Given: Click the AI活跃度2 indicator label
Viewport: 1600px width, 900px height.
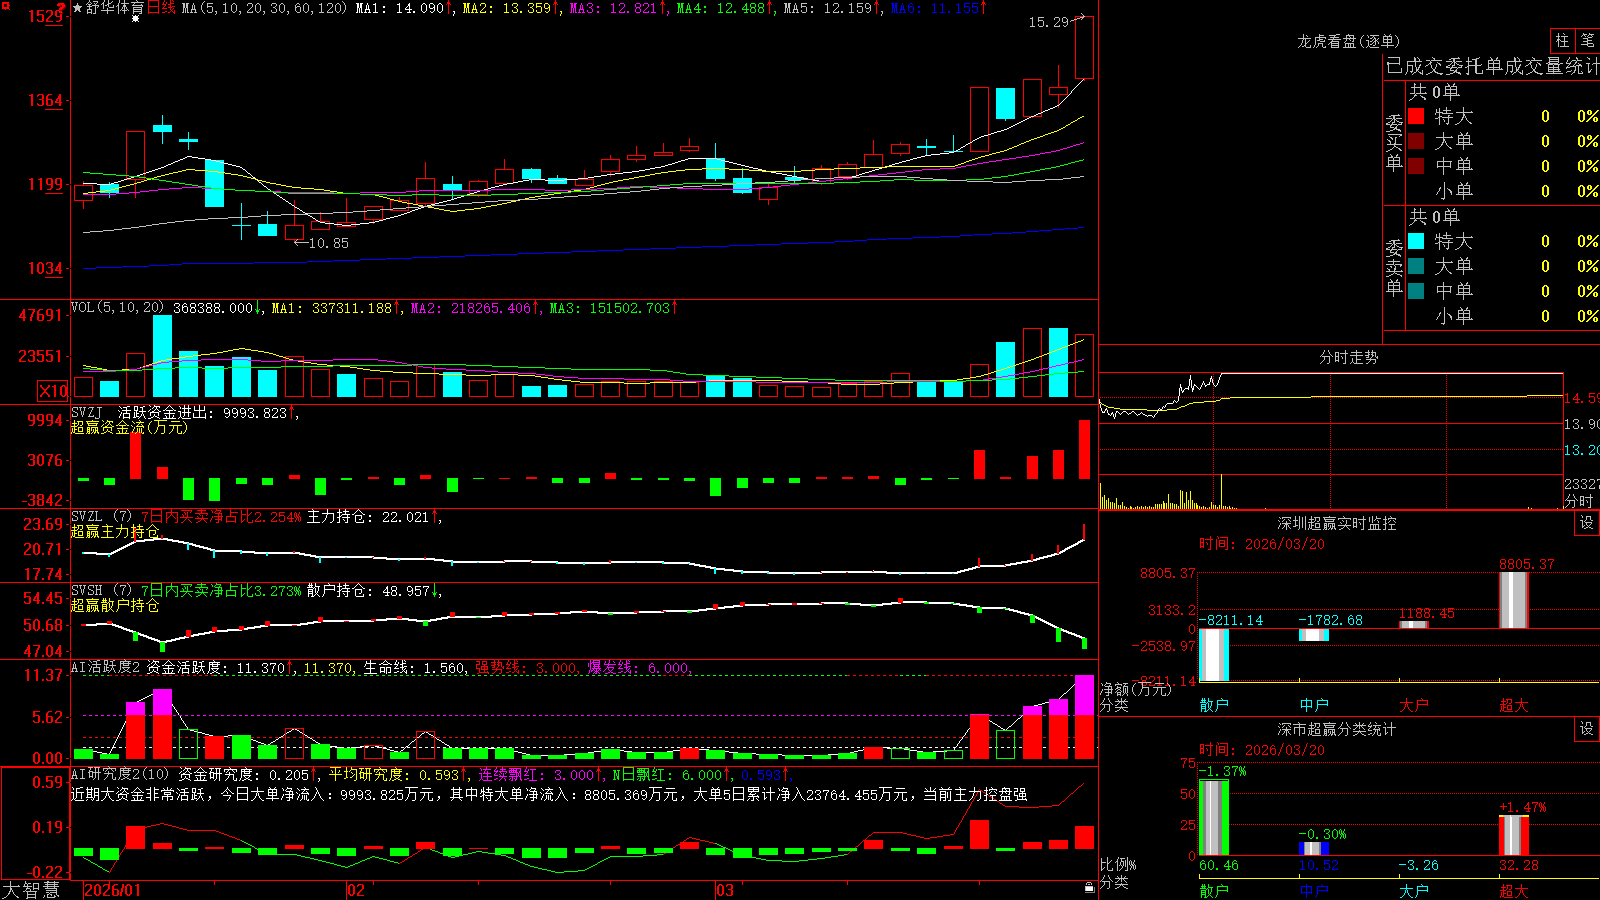Looking at the screenshot, I should [106, 668].
